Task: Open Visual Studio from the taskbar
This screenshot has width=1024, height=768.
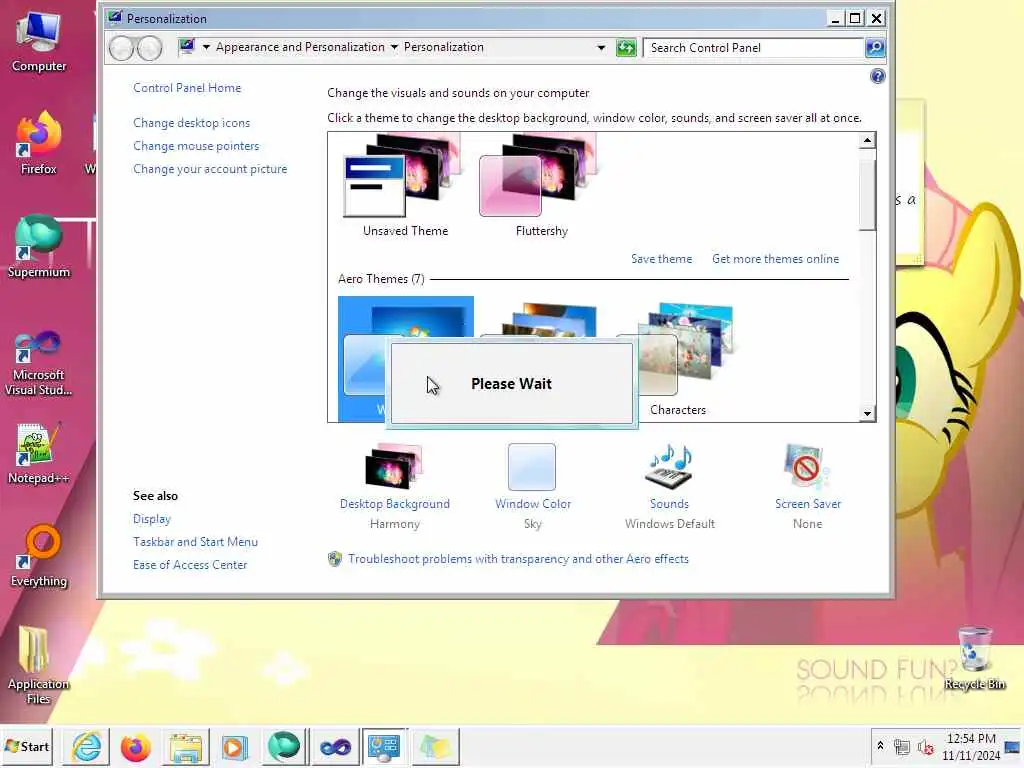Action: click(x=335, y=746)
